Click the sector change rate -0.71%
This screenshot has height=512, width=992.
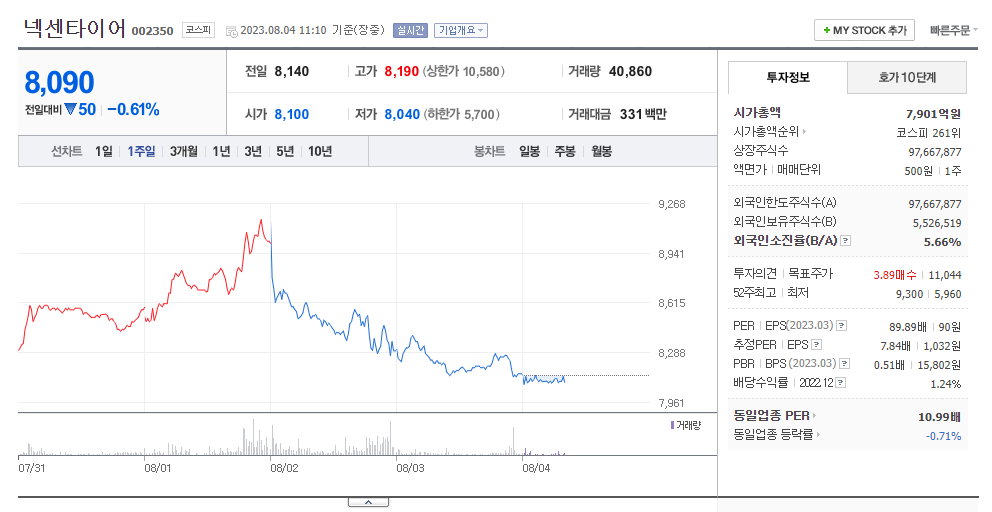(x=943, y=435)
